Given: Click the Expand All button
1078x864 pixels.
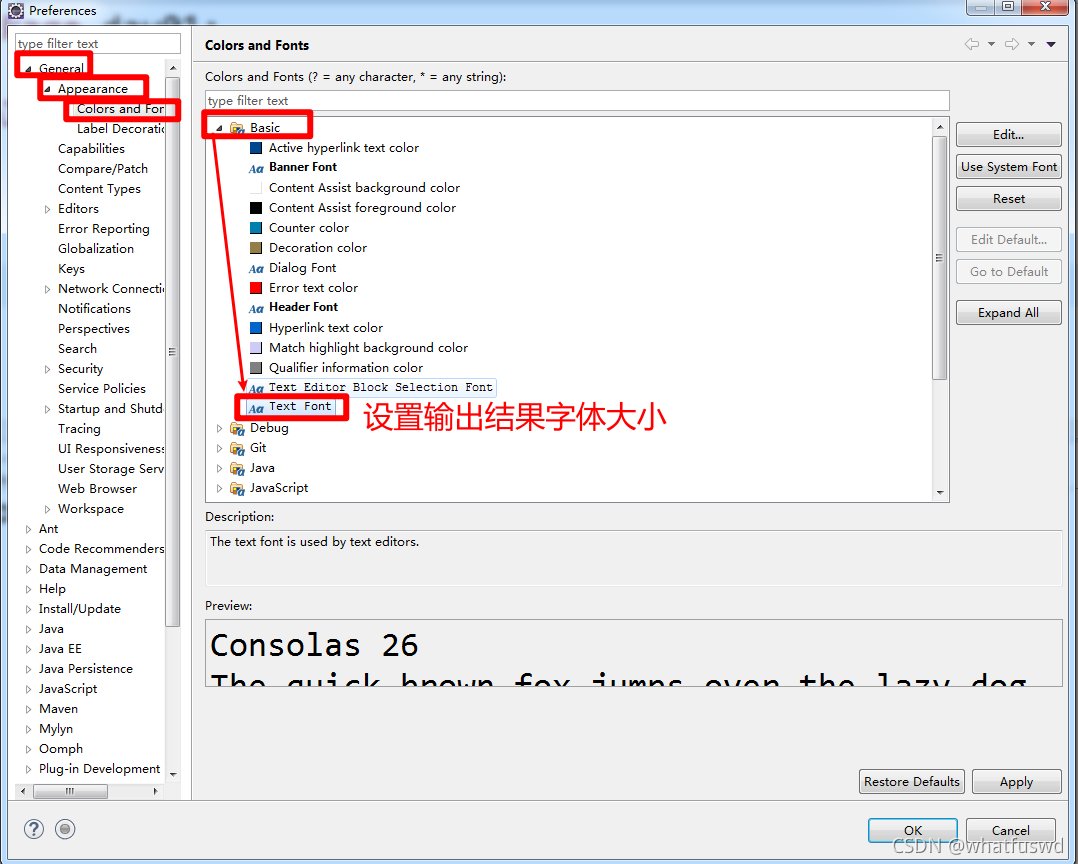Looking at the screenshot, I should click(x=1009, y=313).
